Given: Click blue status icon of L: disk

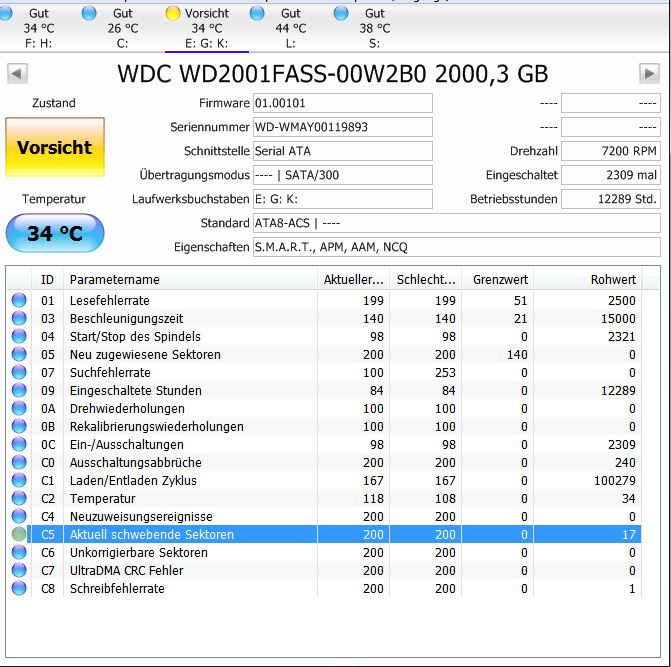Looking at the screenshot, I should coord(257,14).
